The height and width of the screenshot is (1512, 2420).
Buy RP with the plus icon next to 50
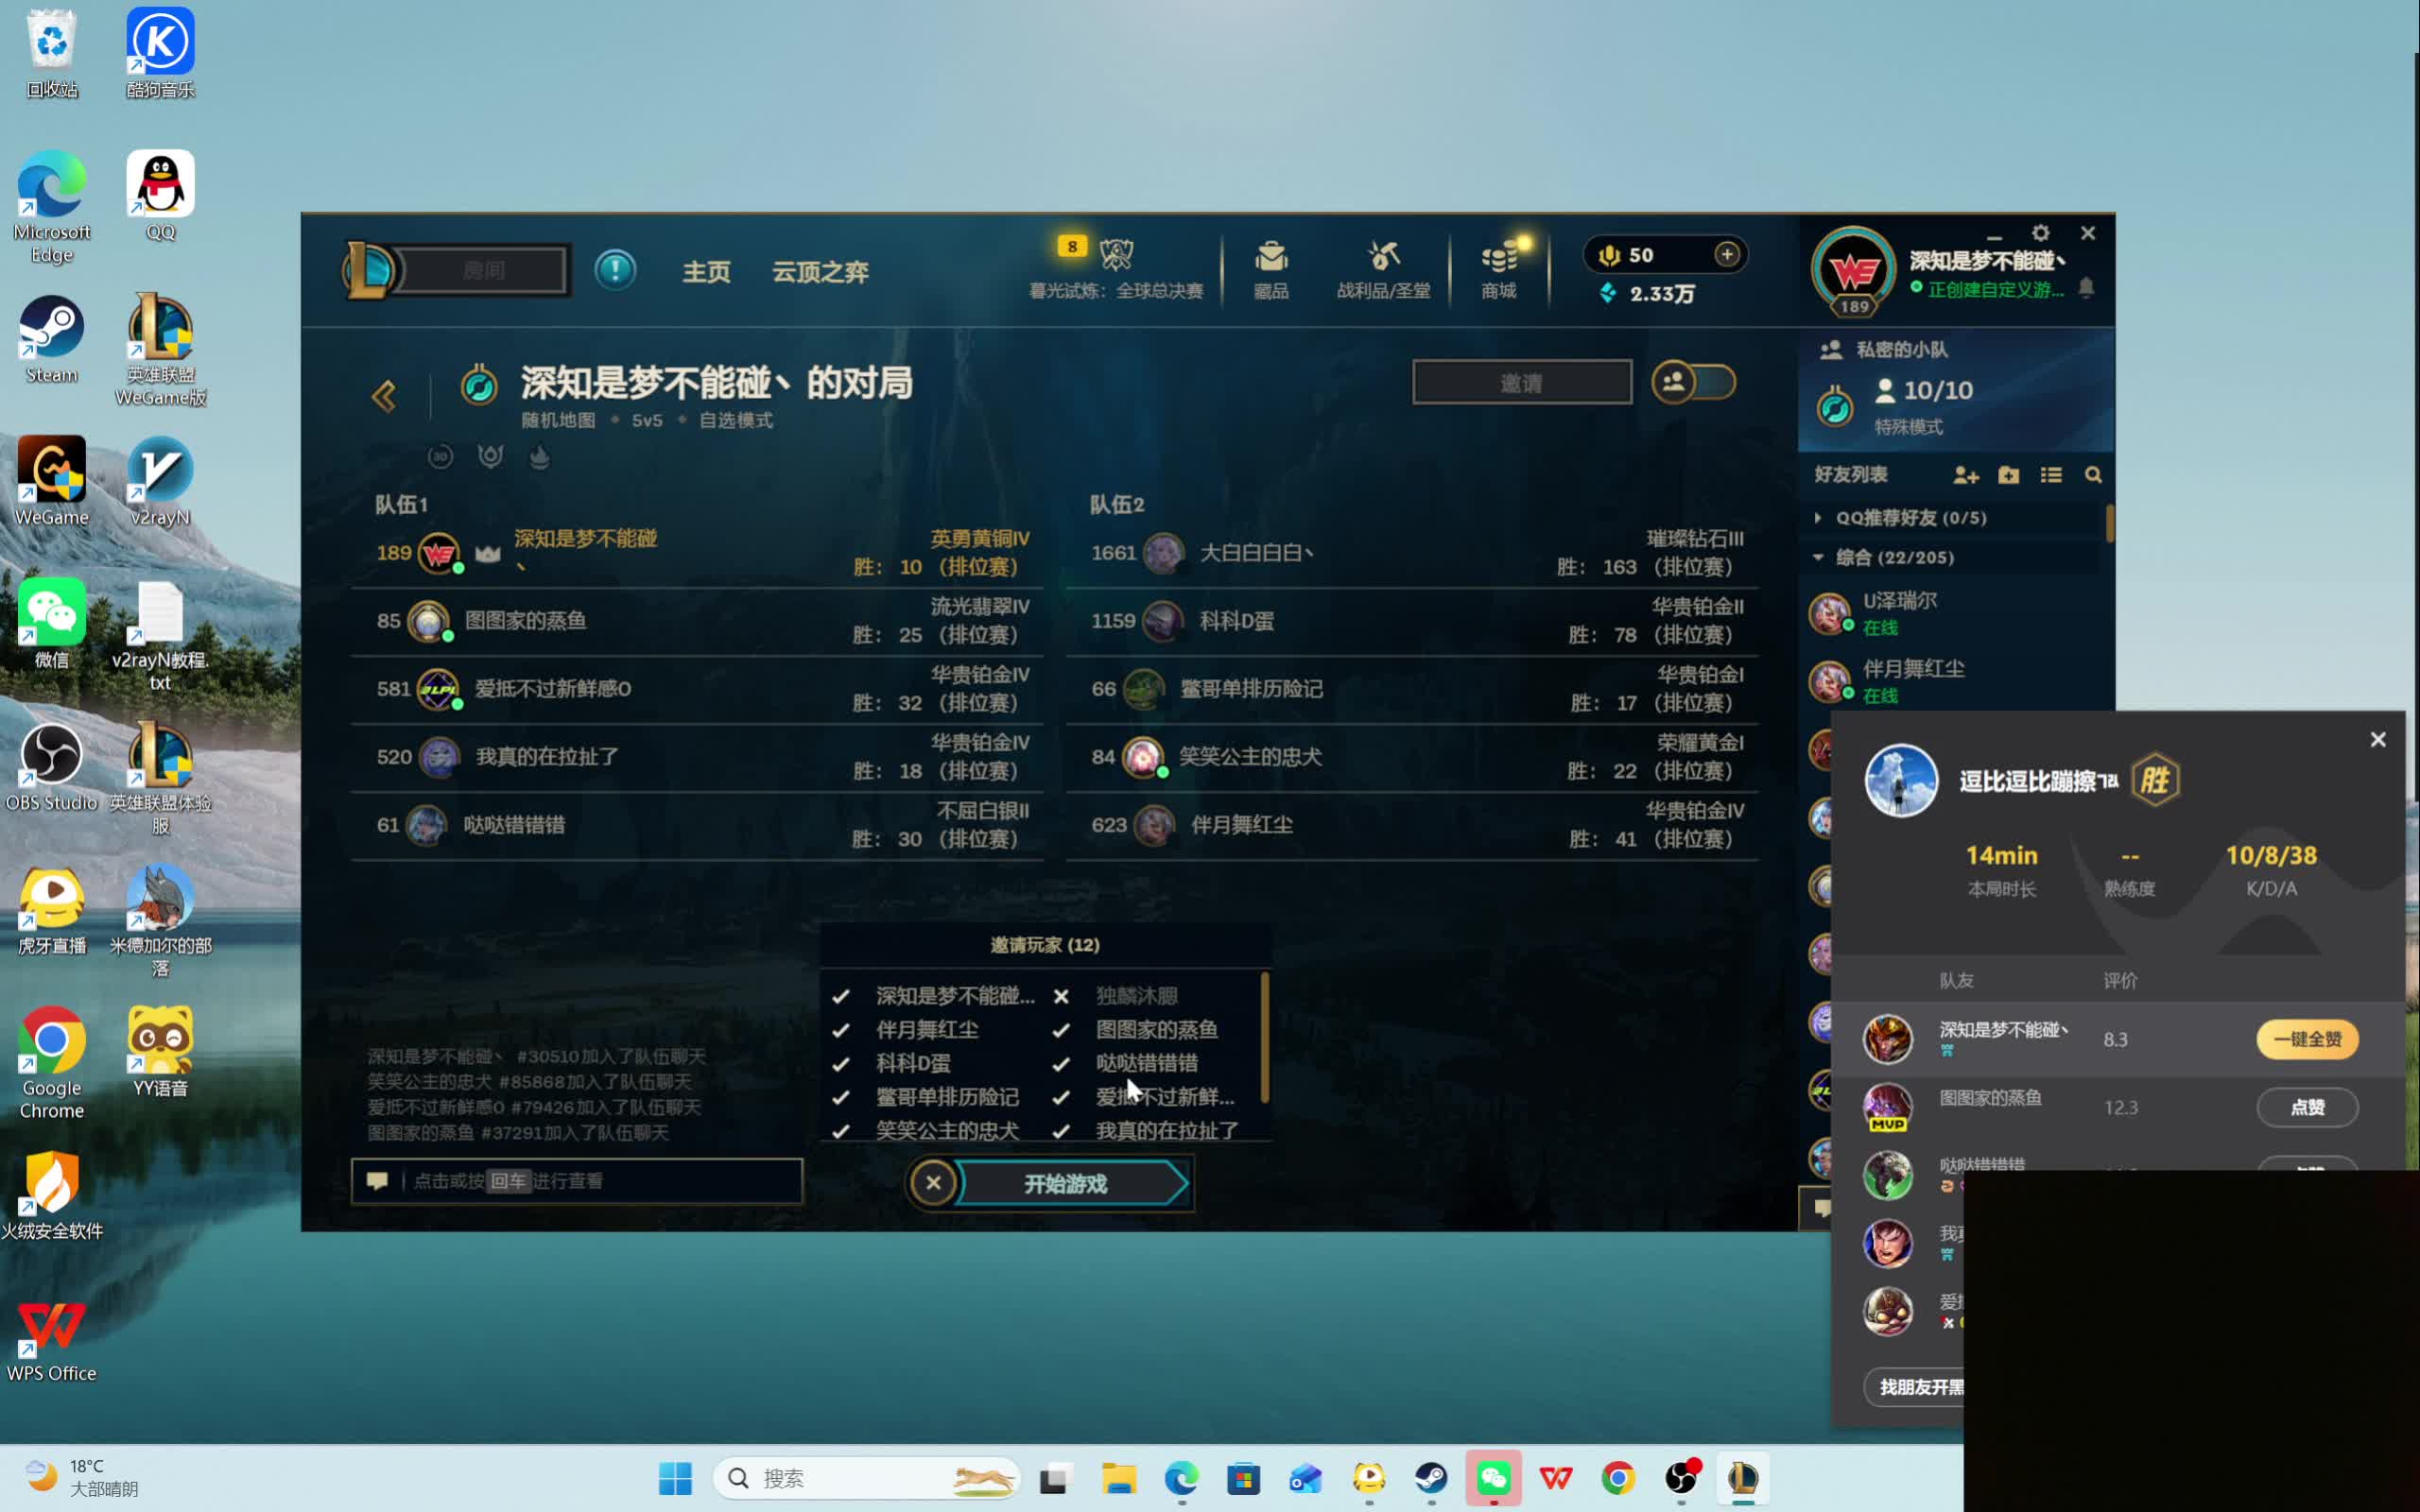click(x=1727, y=254)
